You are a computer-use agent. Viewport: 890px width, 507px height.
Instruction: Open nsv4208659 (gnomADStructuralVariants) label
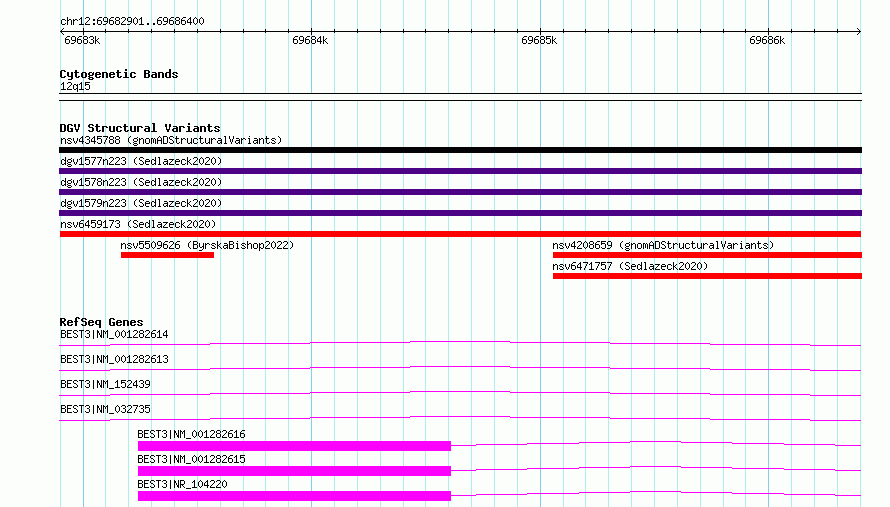tap(664, 245)
